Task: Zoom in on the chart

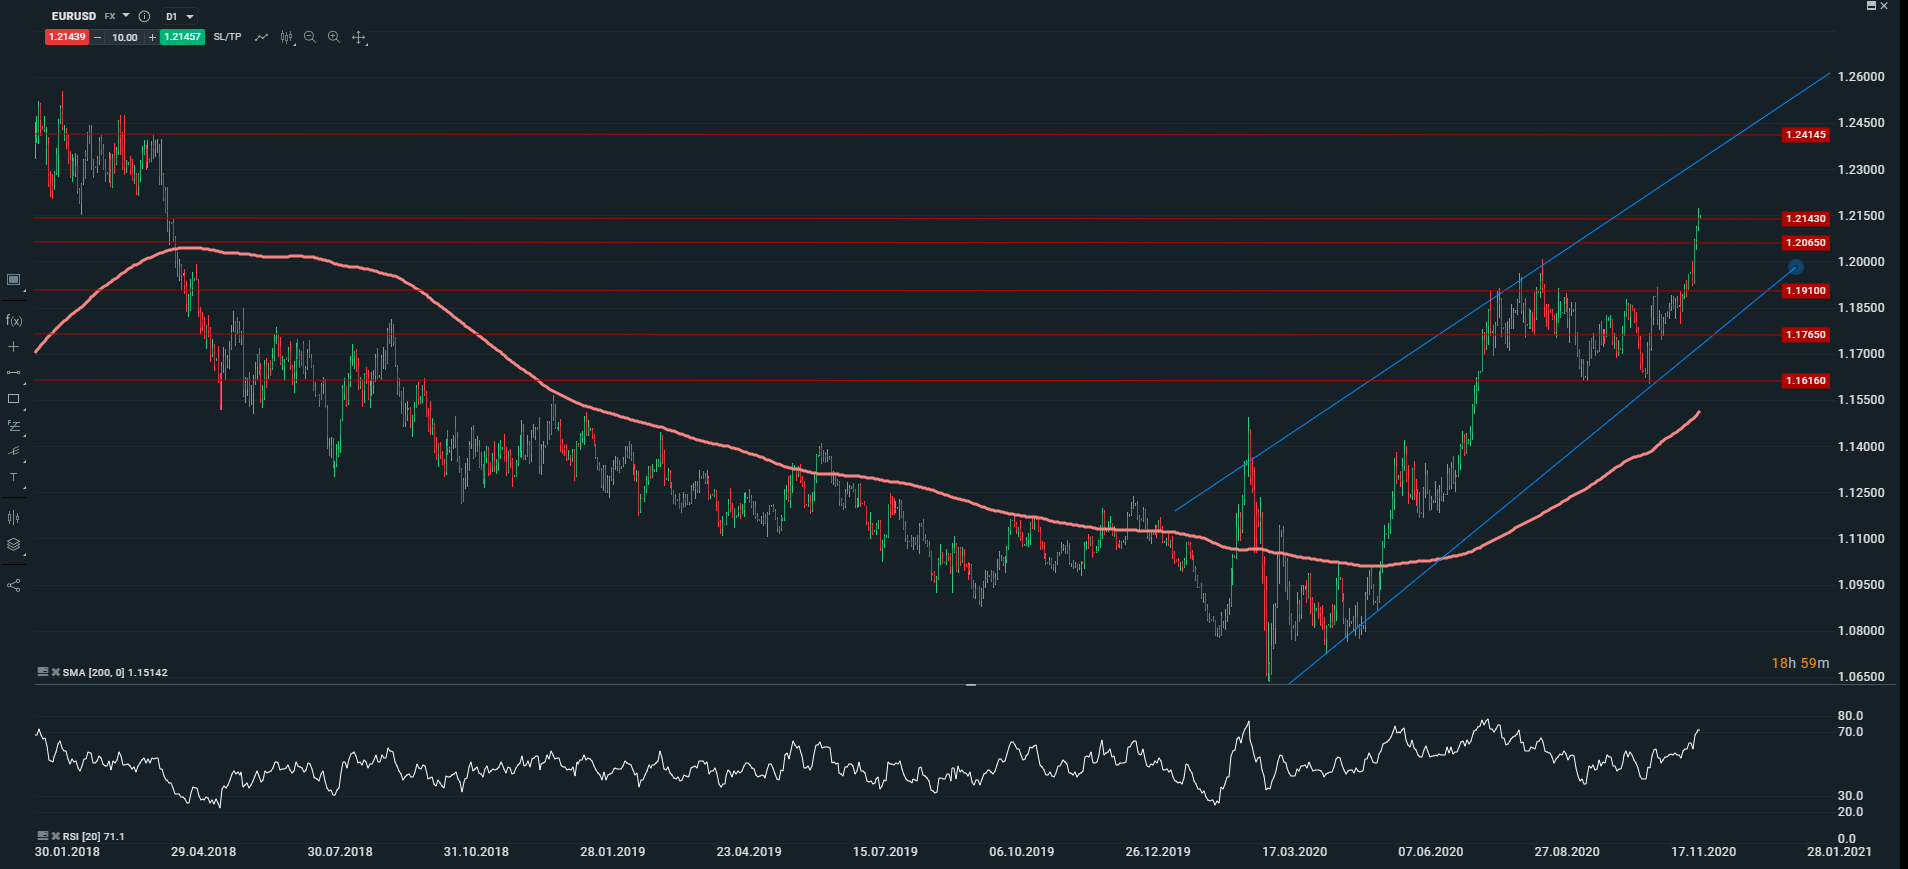Action: click(x=334, y=37)
